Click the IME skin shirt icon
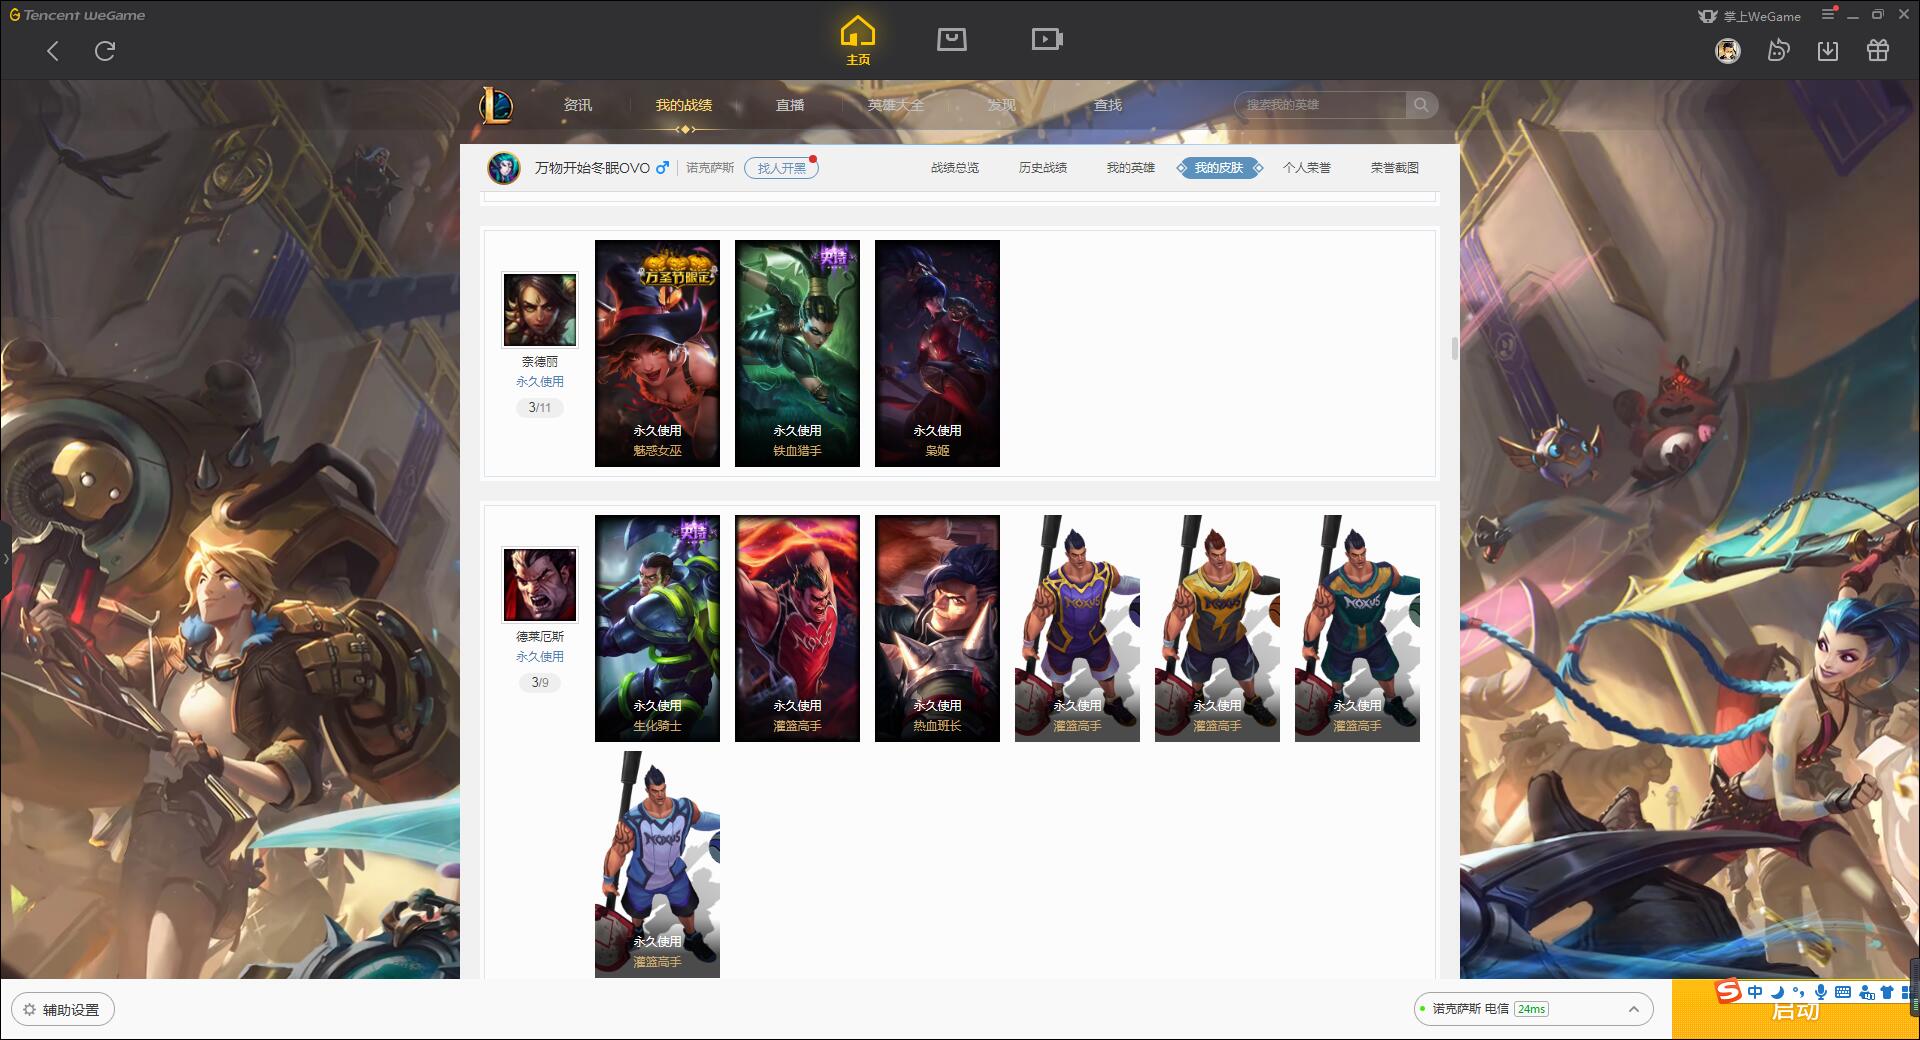This screenshot has width=1920, height=1040. coord(1887,992)
